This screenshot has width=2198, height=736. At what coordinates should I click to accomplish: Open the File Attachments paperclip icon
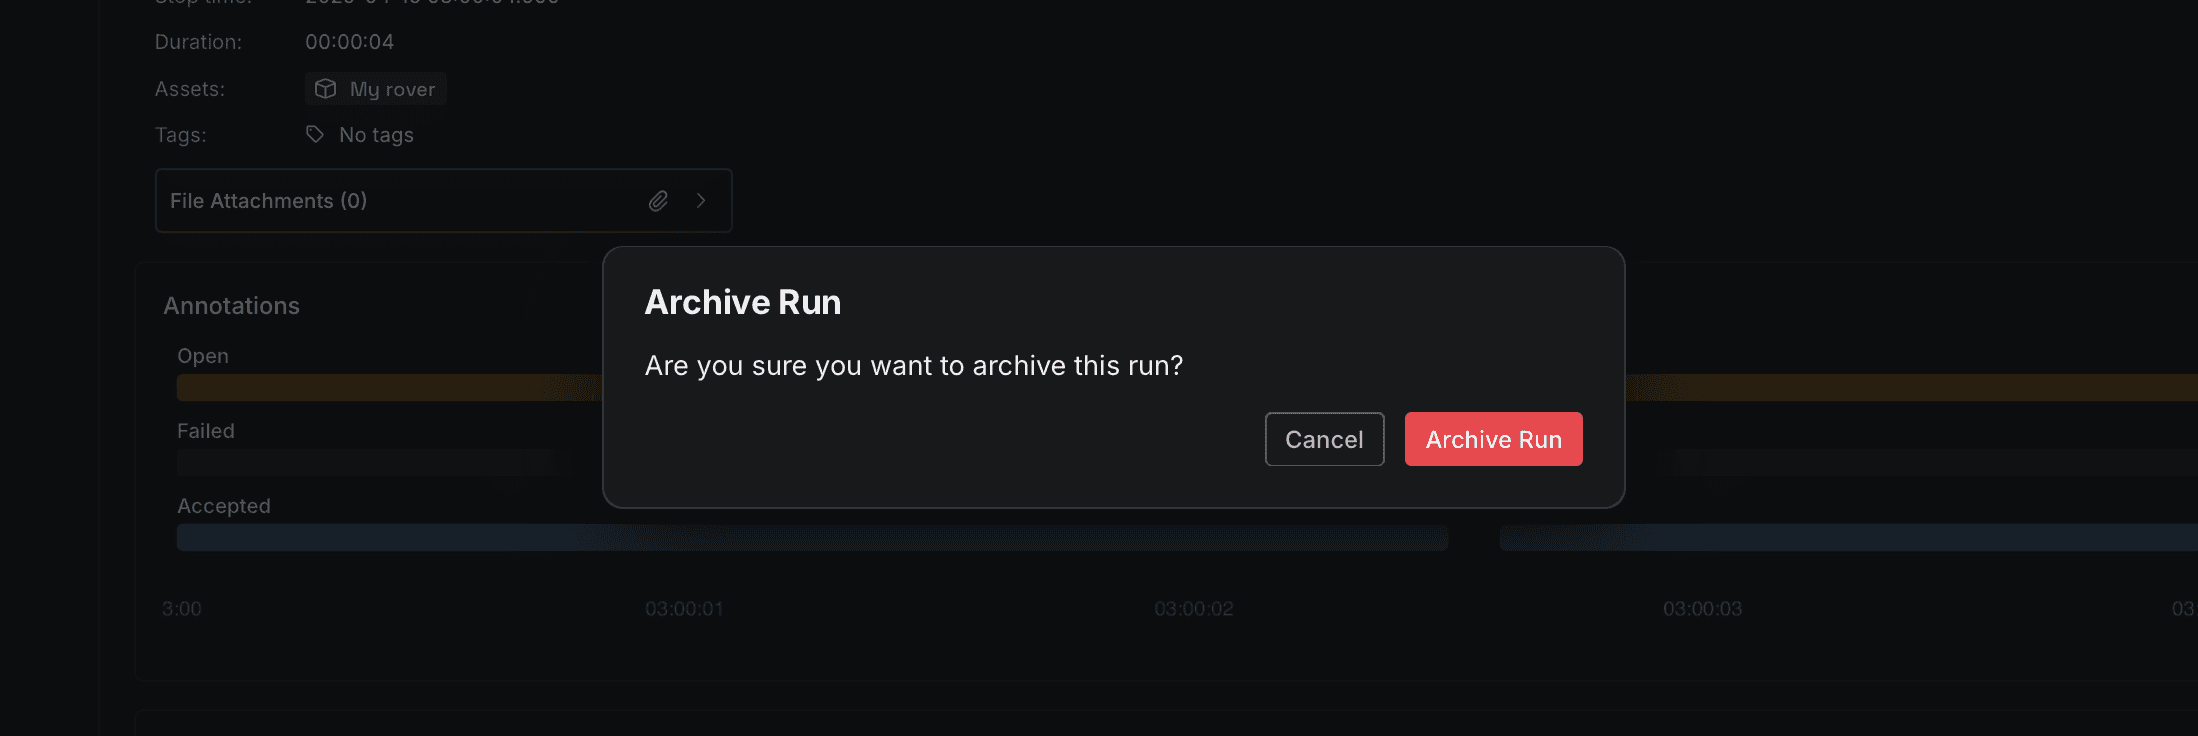coord(658,201)
